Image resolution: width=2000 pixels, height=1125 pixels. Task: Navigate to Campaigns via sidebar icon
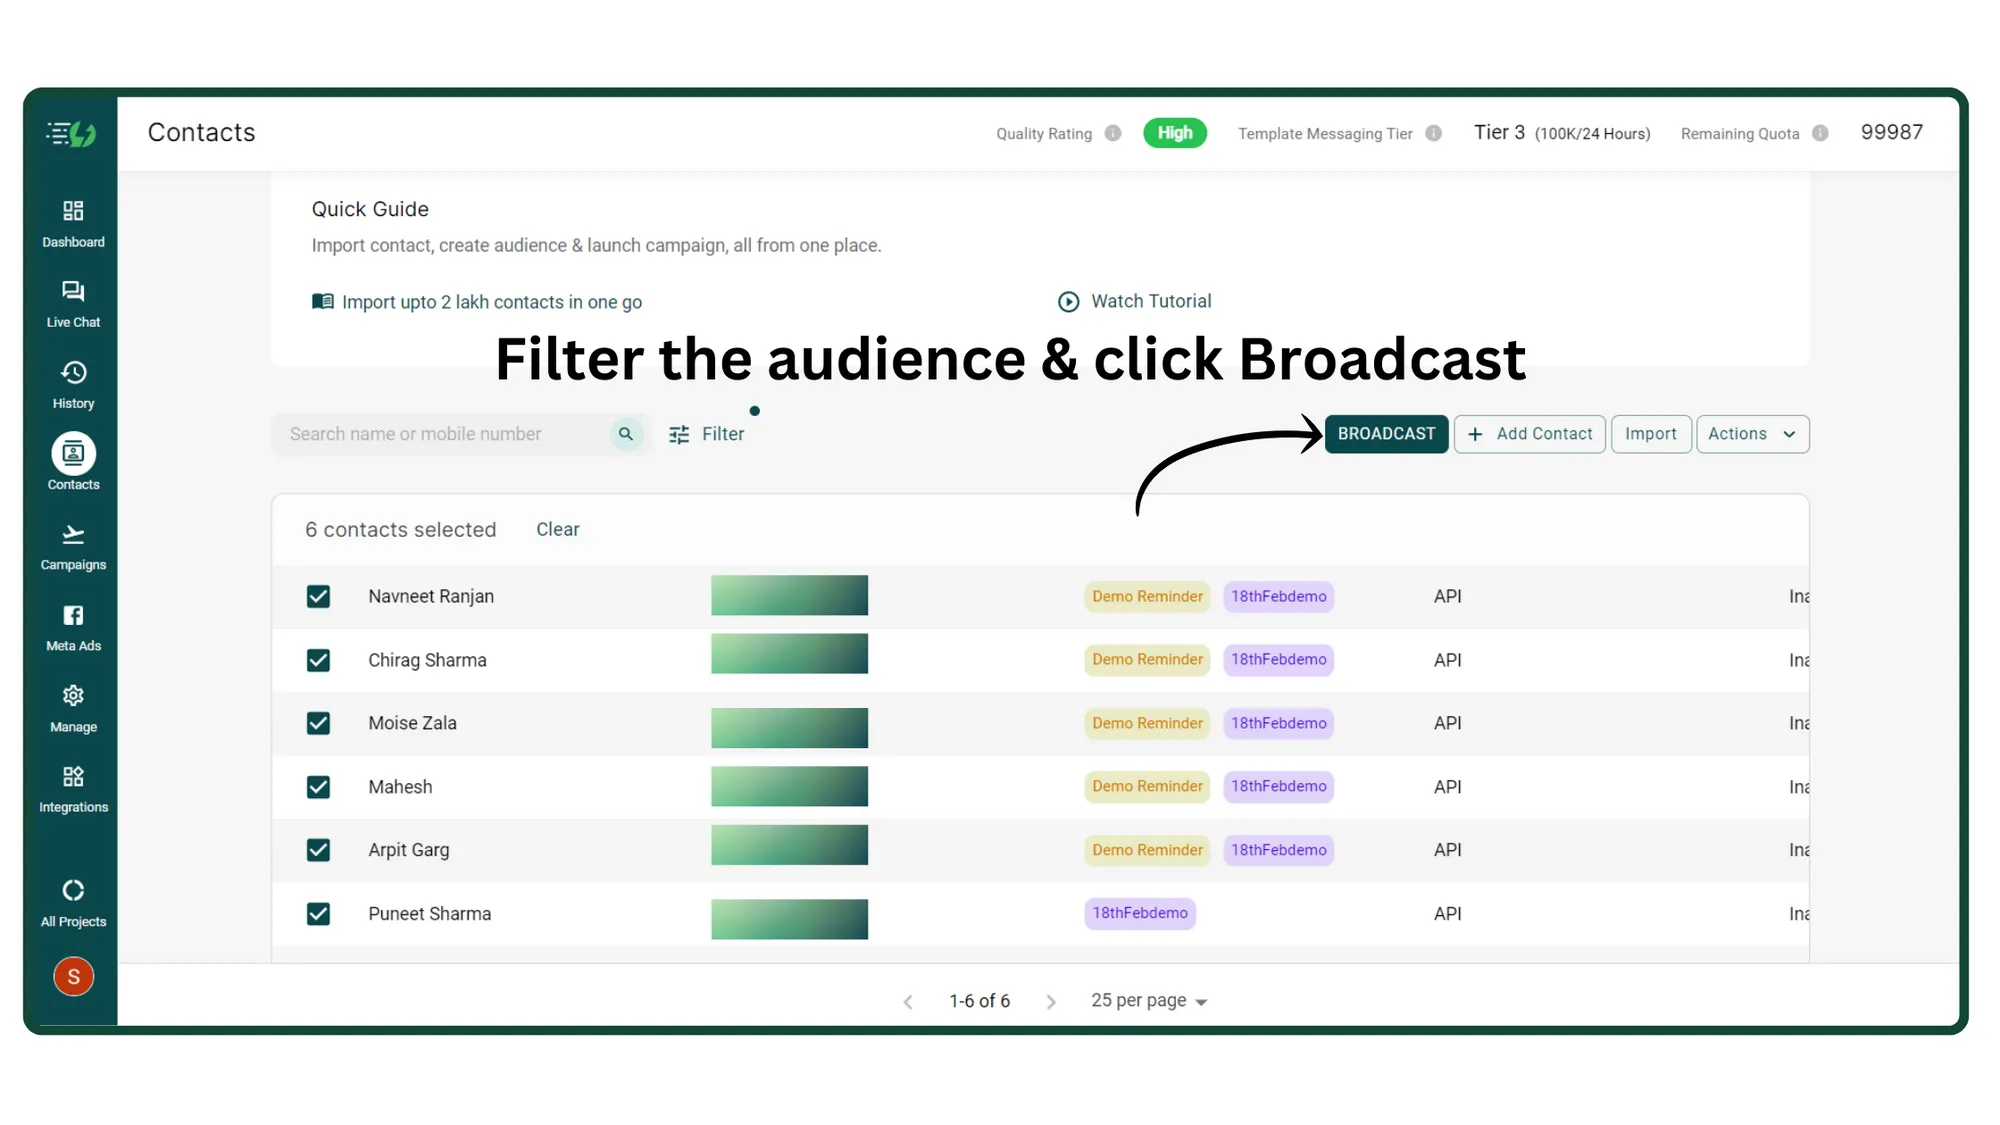tap(73, 544)
